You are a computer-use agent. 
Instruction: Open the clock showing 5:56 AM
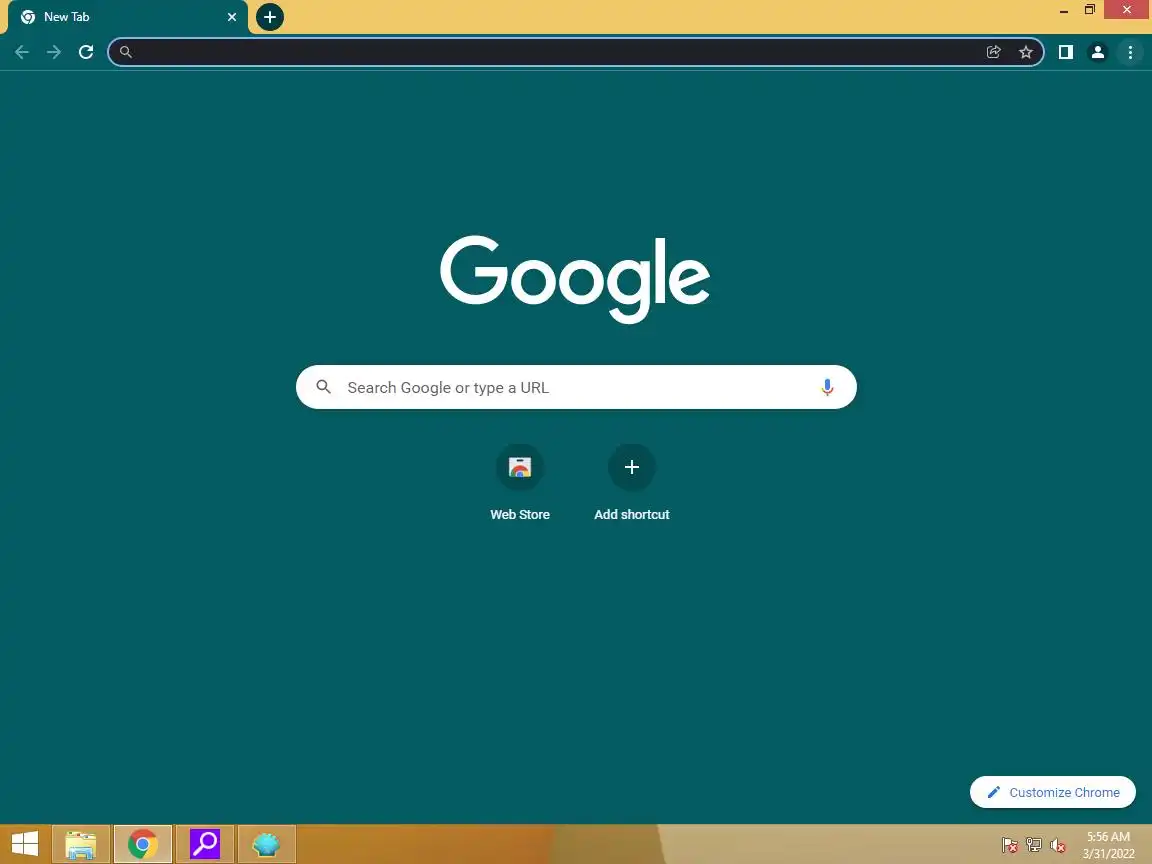1108,845
